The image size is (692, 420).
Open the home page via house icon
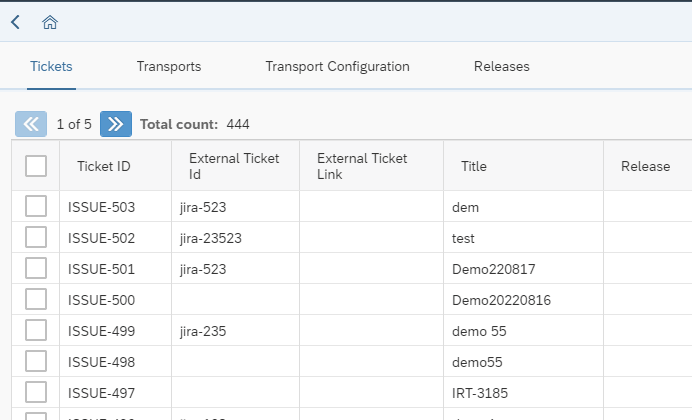coord(50,22)
